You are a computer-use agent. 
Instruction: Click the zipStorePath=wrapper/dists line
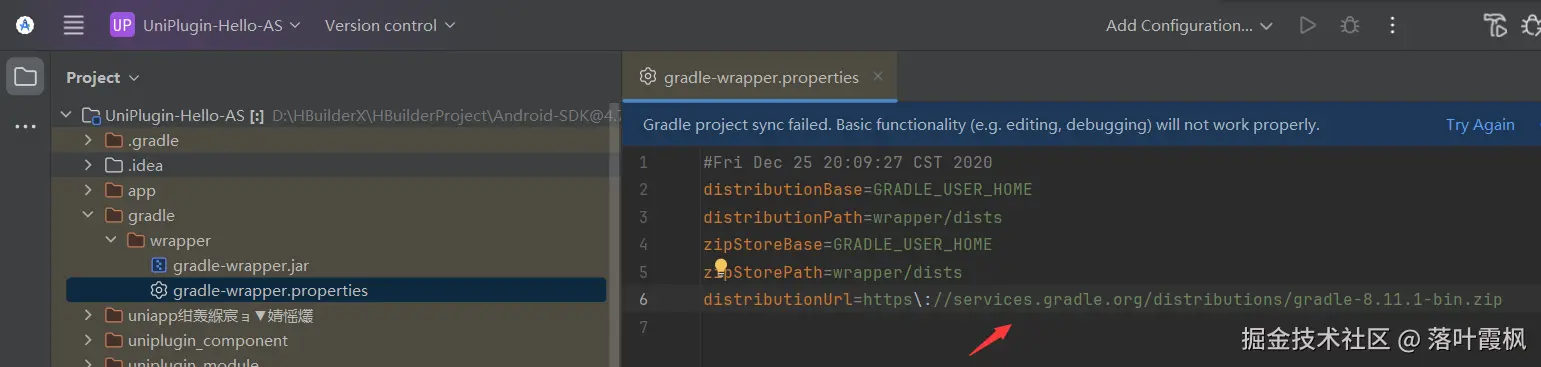coord(832,272)
